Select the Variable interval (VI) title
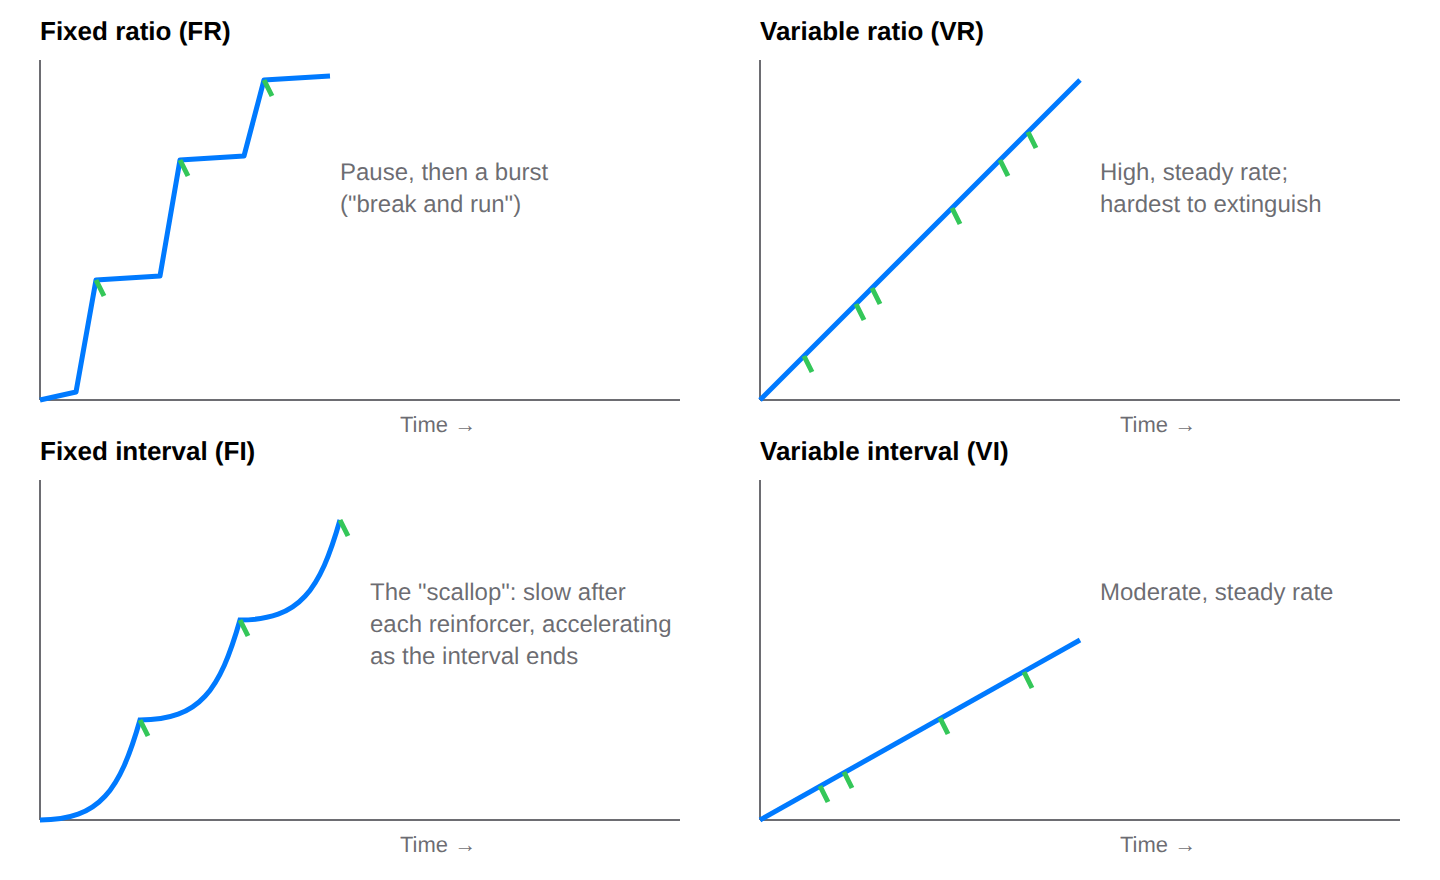The height and width of the screenshot is (880, 1440). pyautogui.click(x=884, y=452)
